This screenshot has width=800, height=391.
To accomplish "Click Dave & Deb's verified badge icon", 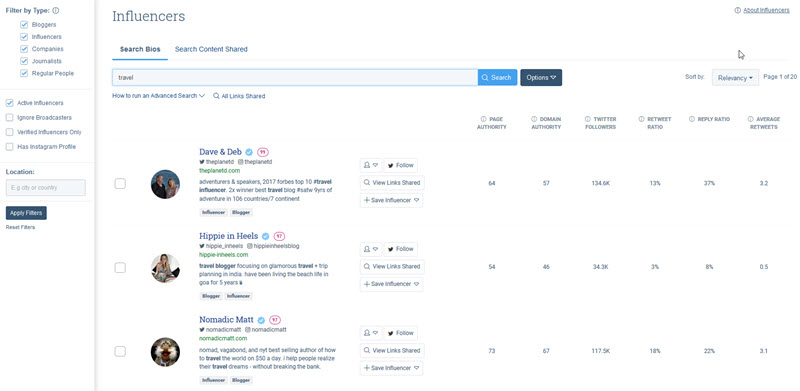I will 249,152.
